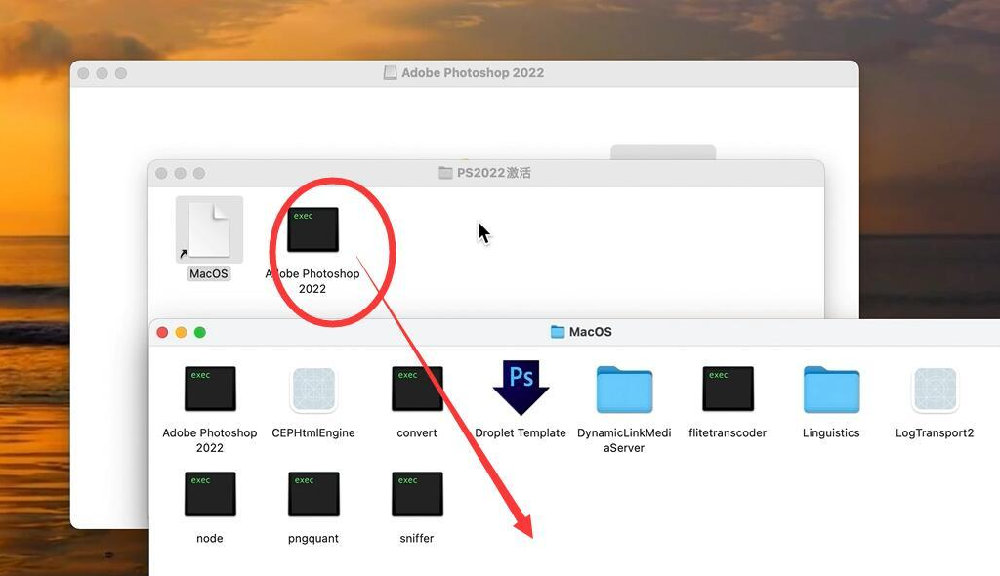Select the convert executable icon
Viewport: 1000px width, 576px height.
point(417,388)
